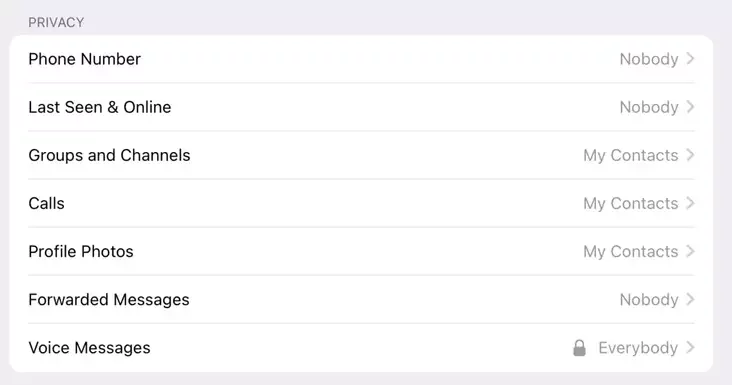Open the Phone Number privacy setting
The height and width of the screenshot is (385, 732).
pyautogui.click(x=361, y=59)
